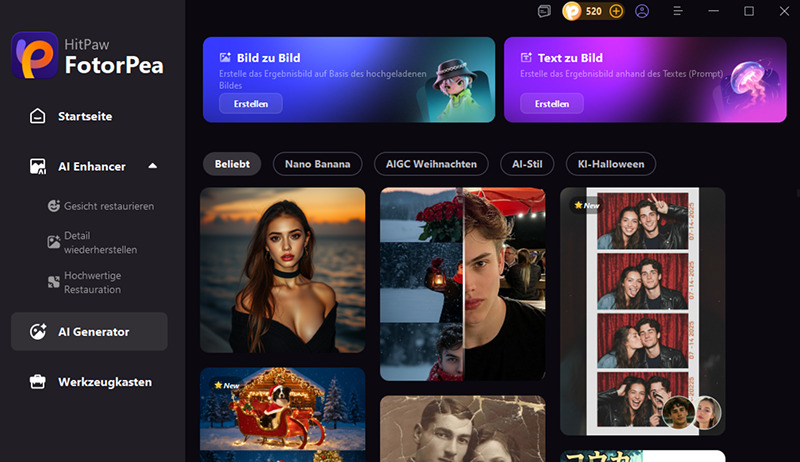This screenshot has width=800, height=462.
Task: Go to Startseite in the sidebar
Action: [x=85, y=116]
